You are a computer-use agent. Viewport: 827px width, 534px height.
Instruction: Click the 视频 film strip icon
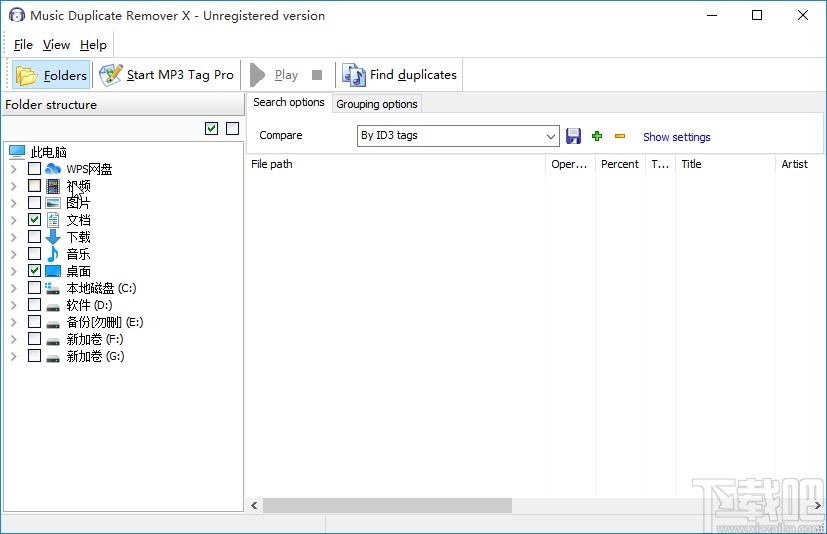tap(53, 186)
